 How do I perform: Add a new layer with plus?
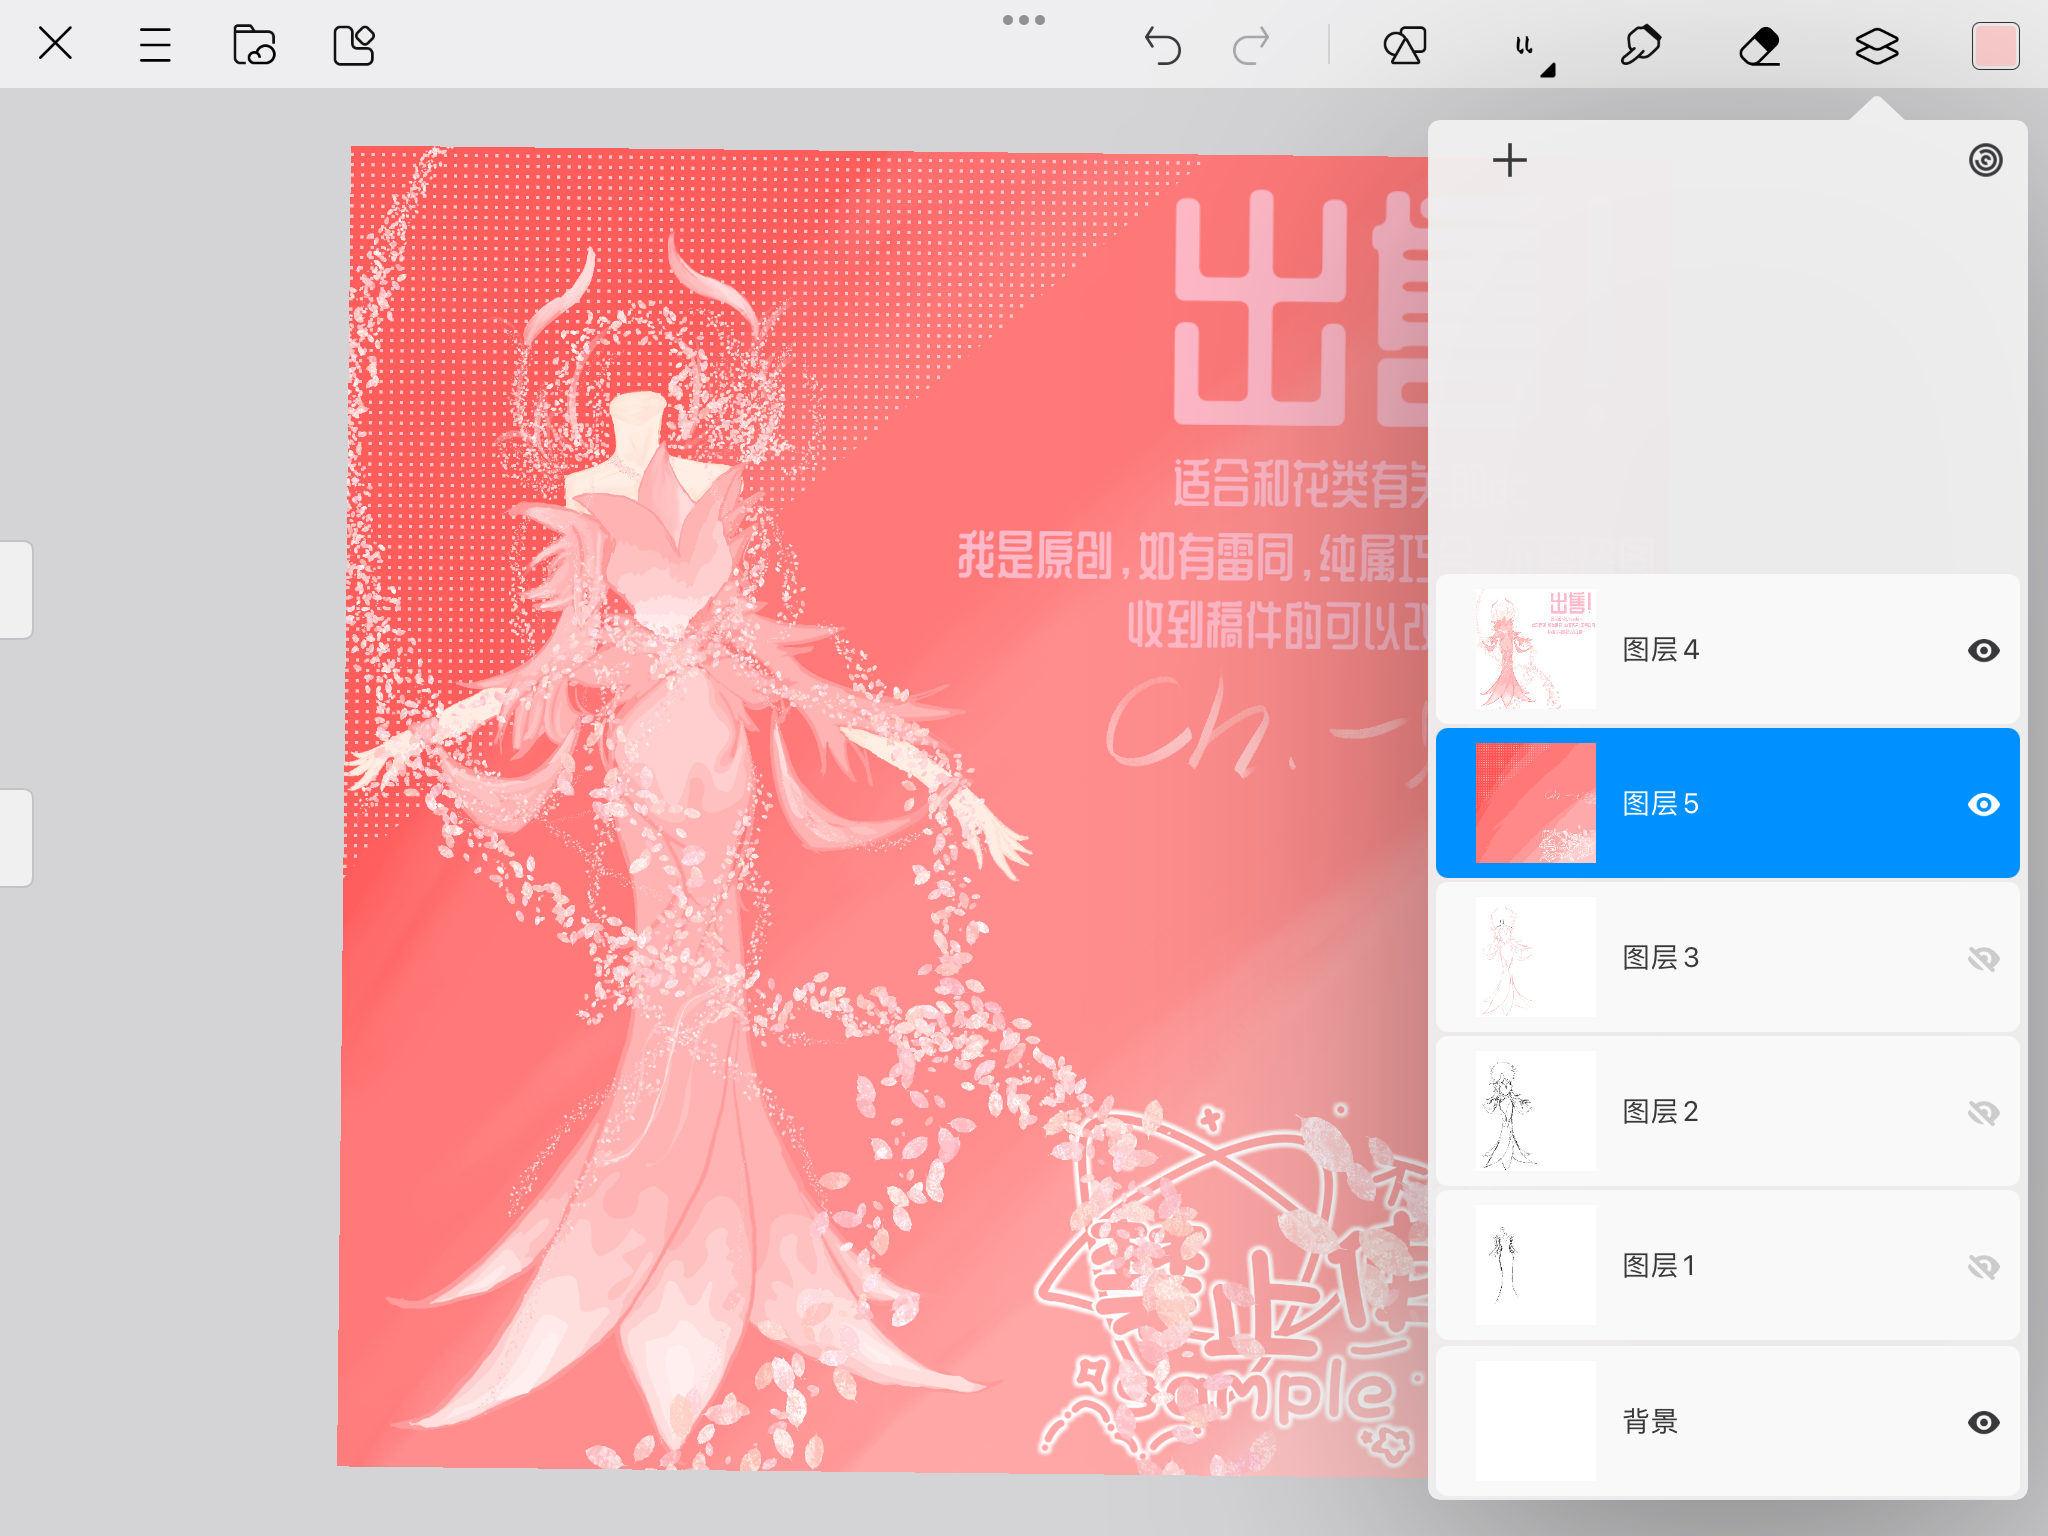click(1509, 160)
